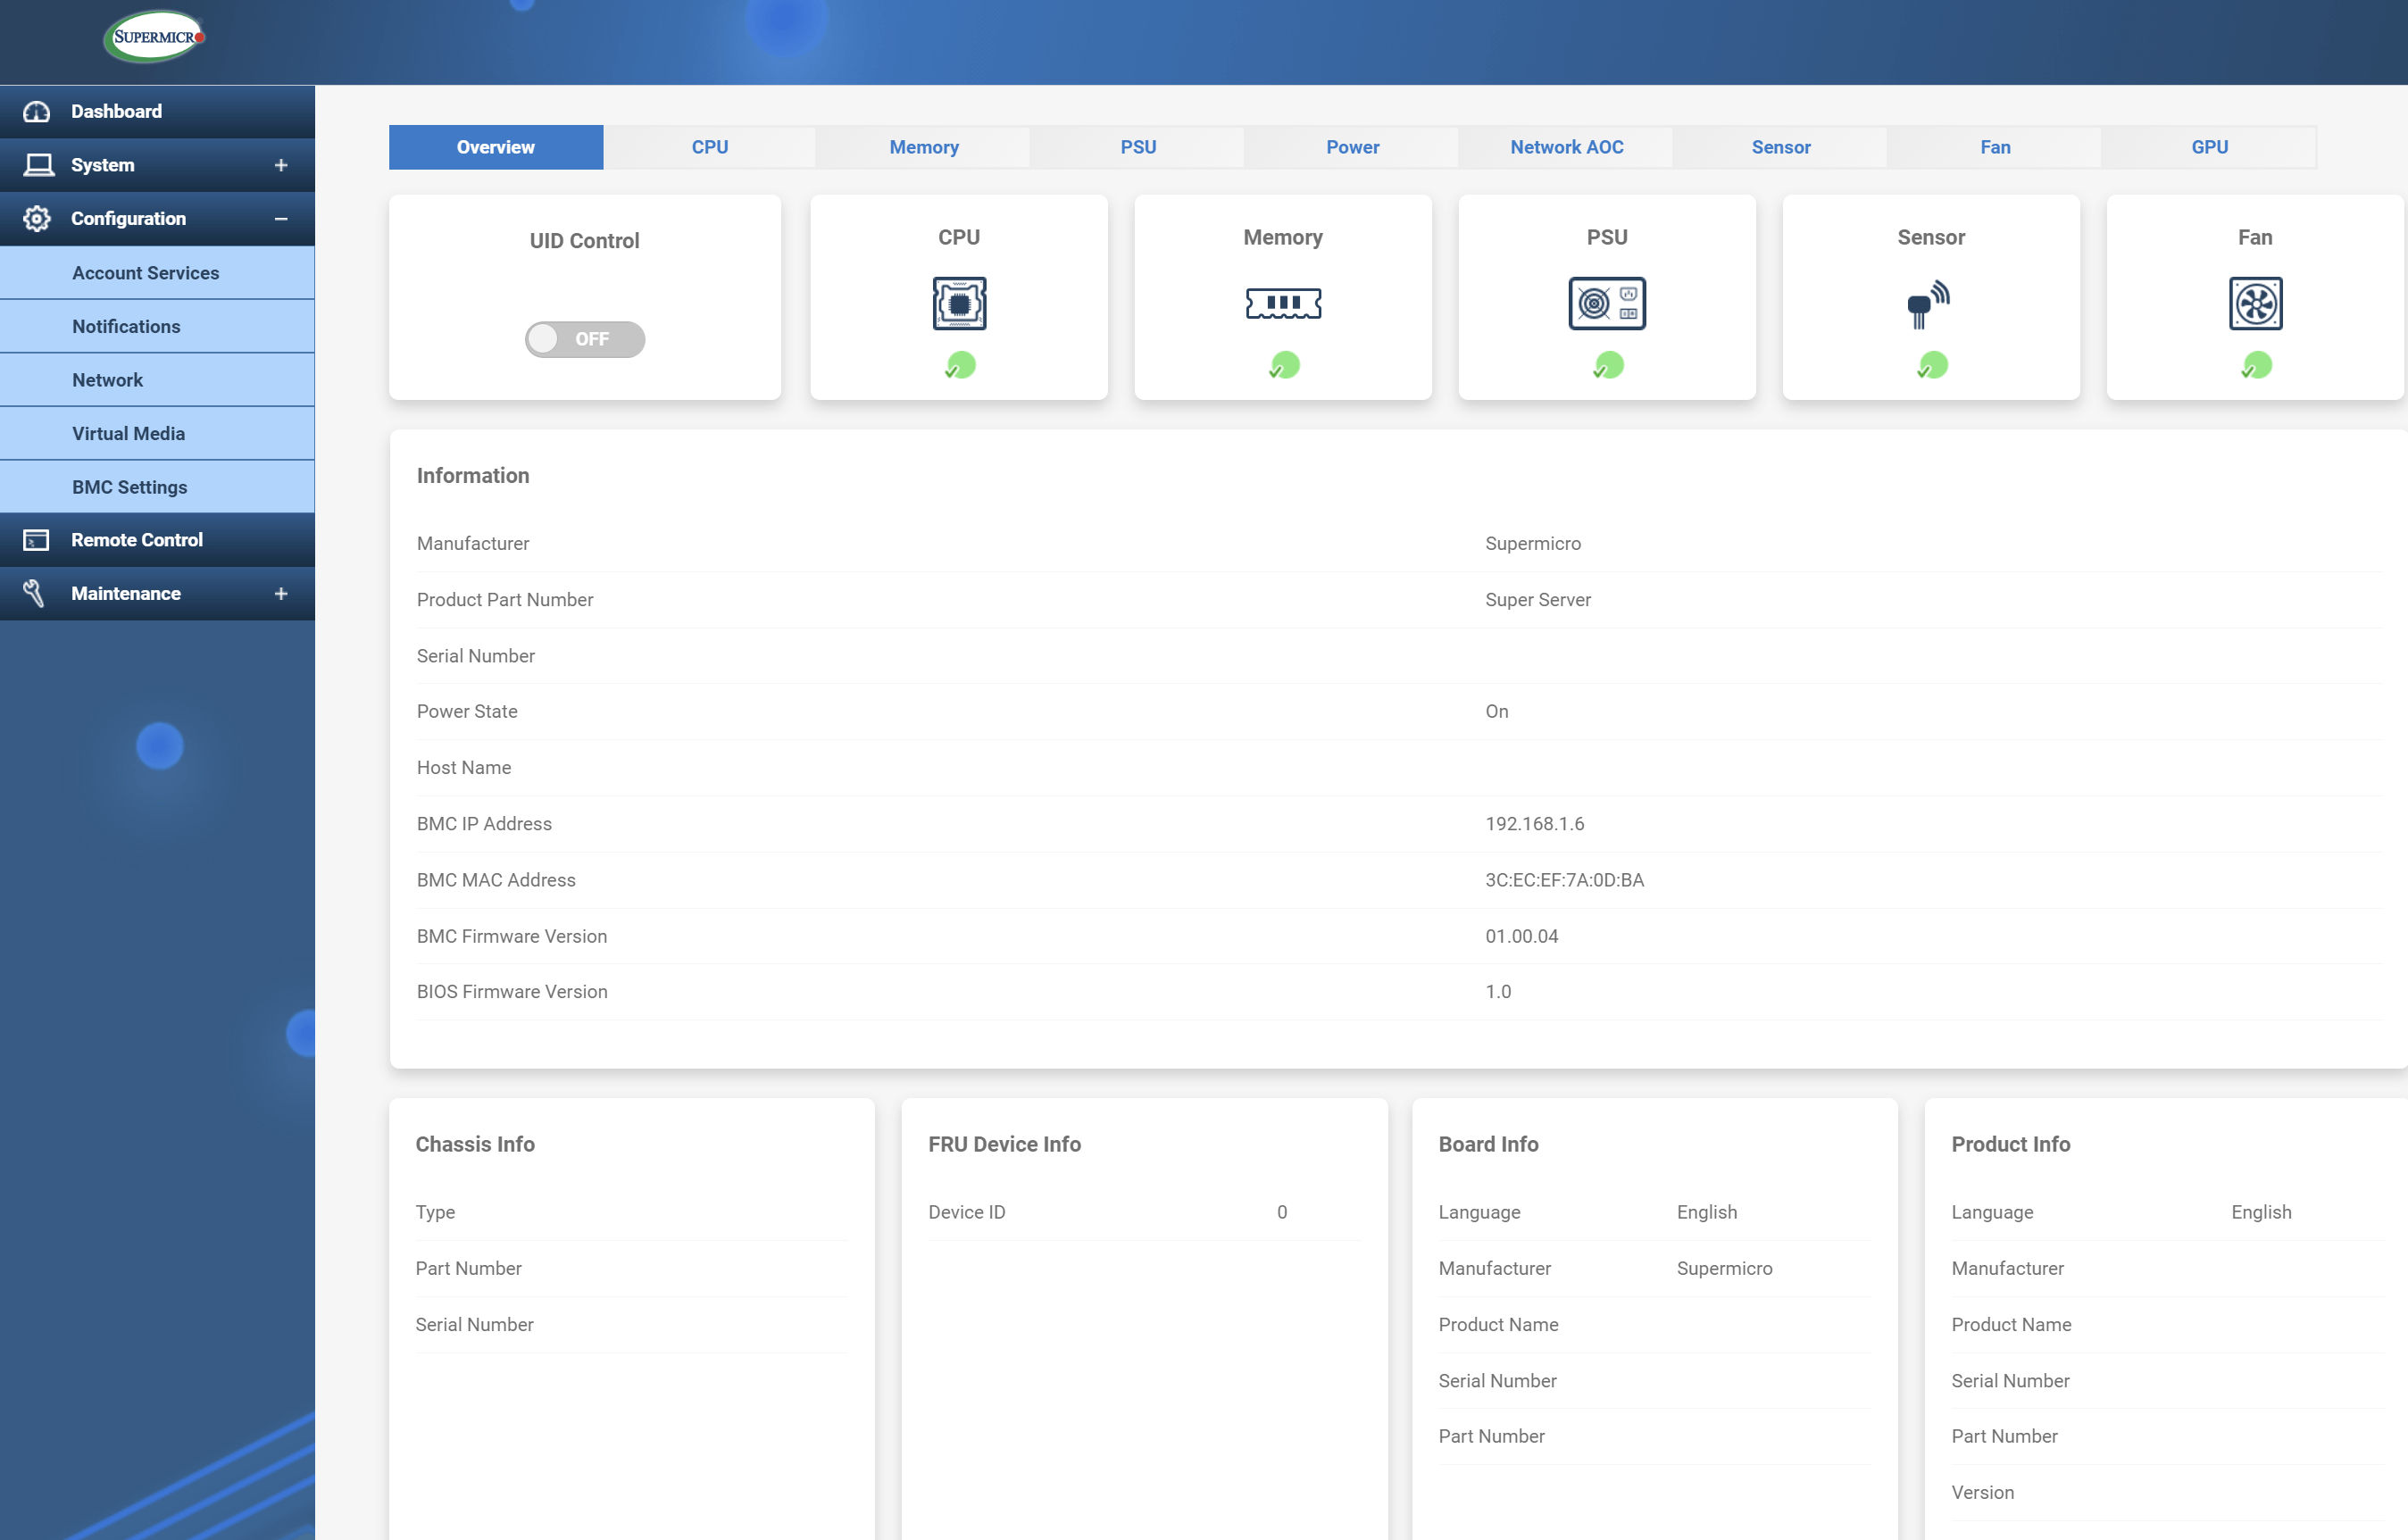Screen dimensions: 2408x1540
Task: Click the Dashboard gauge icon
Action: point(36,112)
